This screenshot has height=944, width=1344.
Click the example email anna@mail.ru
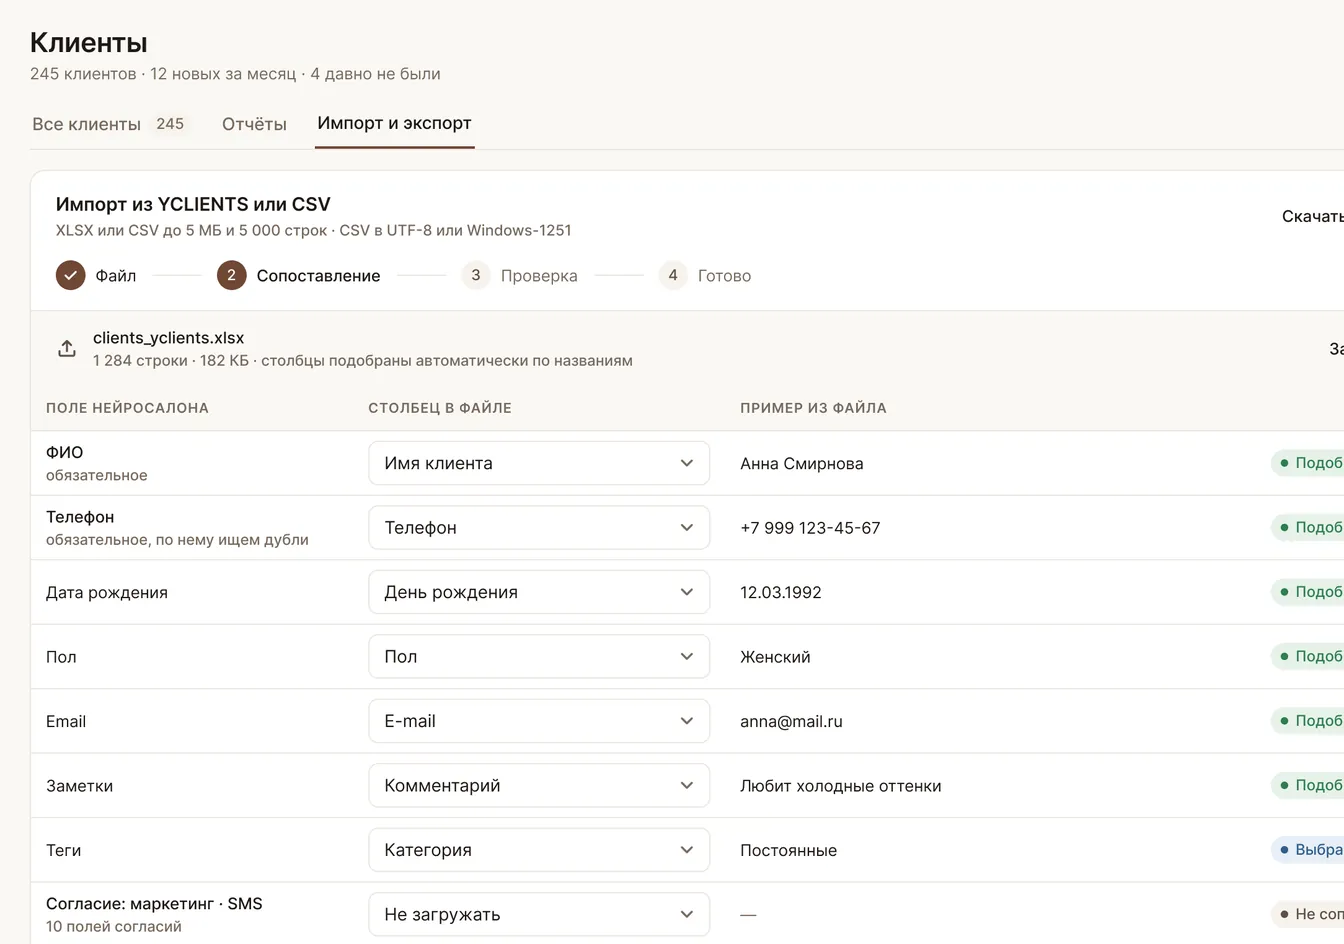(791, 722)
